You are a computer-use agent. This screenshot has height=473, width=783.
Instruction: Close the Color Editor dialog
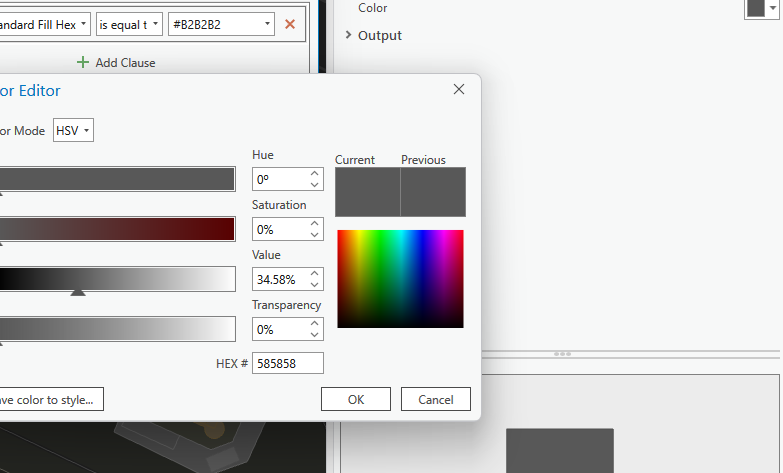pyautogui.click(x=458, y=89)
